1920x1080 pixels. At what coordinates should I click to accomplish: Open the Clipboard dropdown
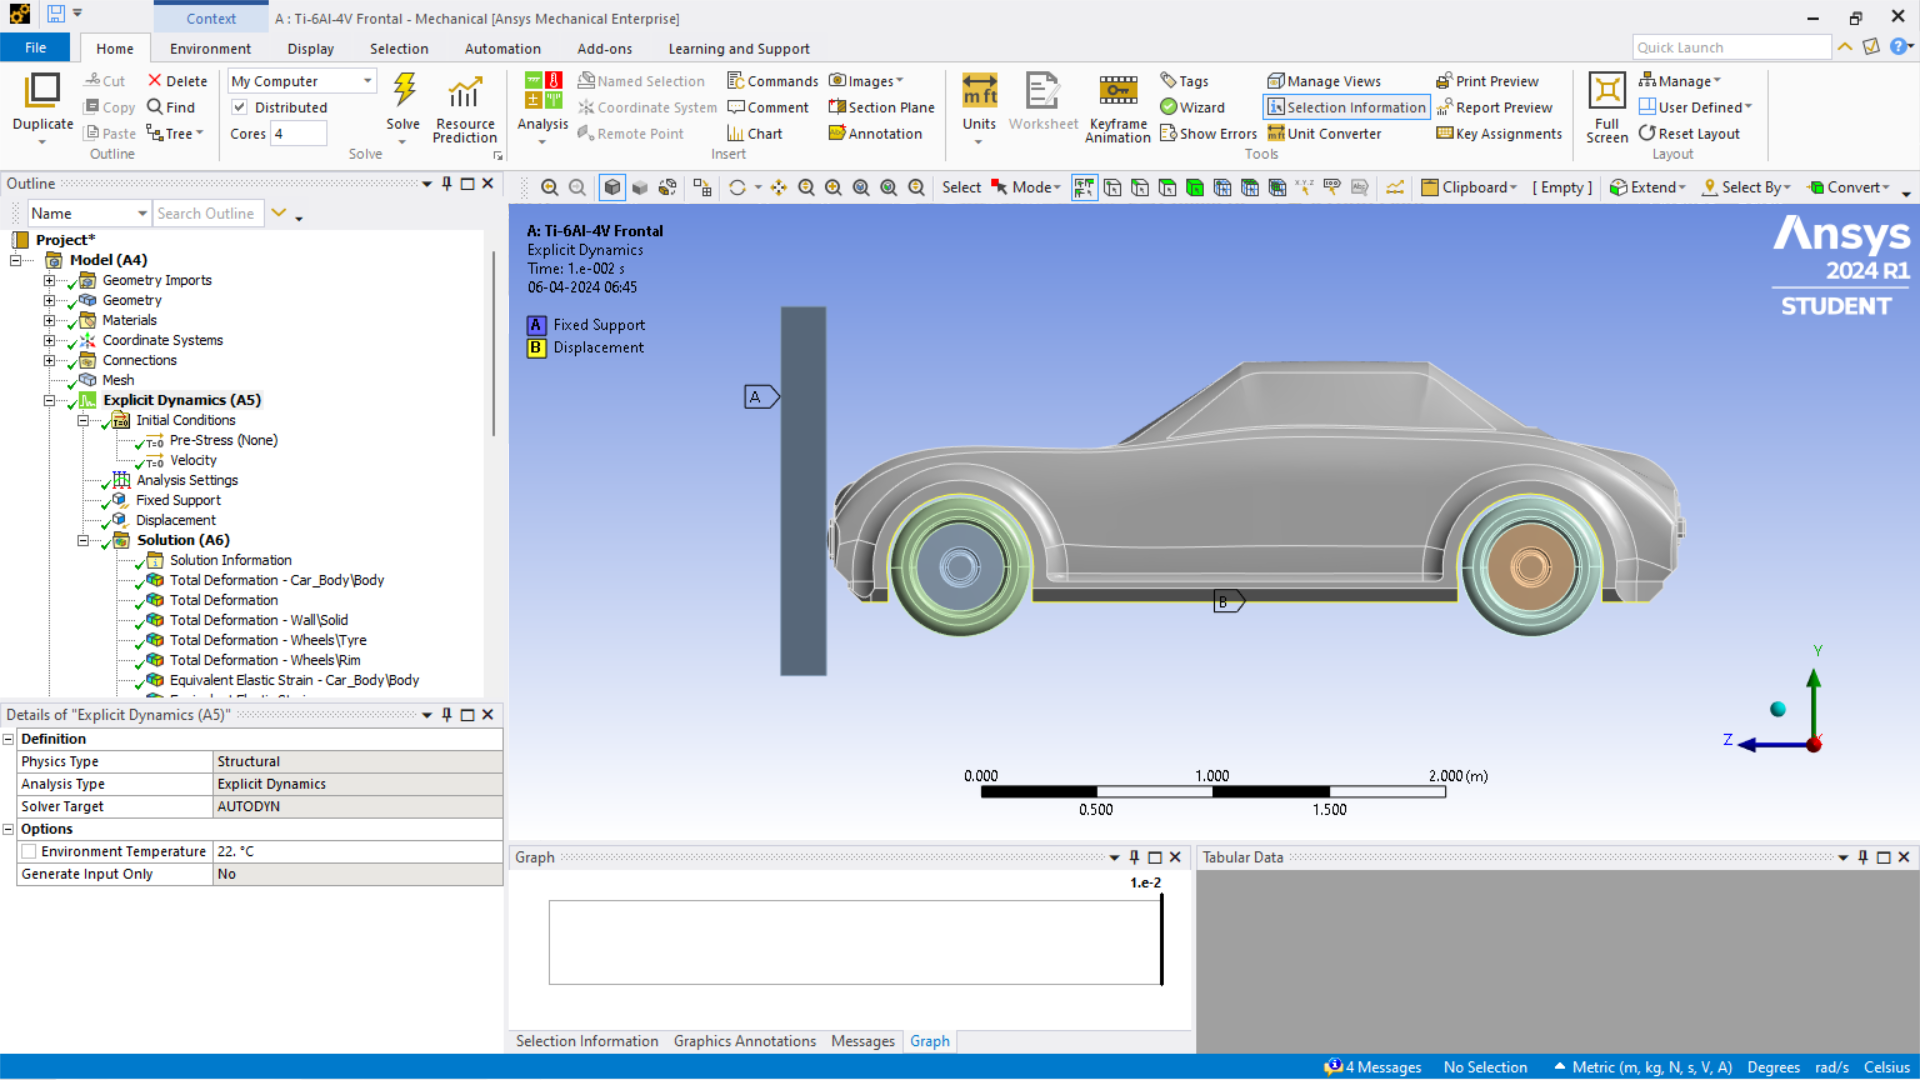click(x=1469, y=187)
